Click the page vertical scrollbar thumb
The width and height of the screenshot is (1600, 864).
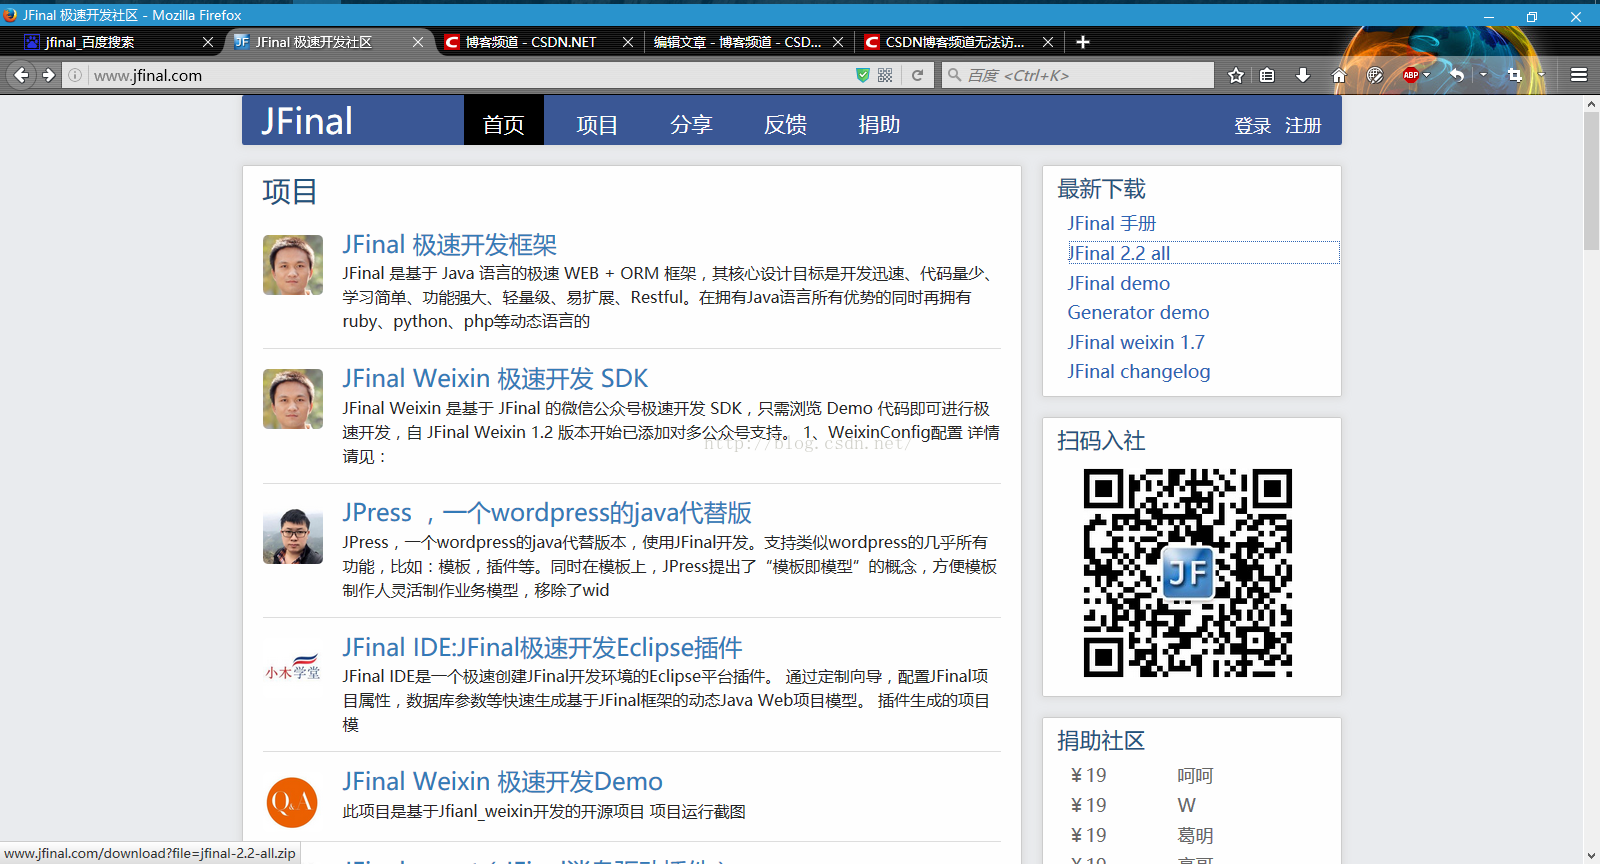(x=1591, y=181)
